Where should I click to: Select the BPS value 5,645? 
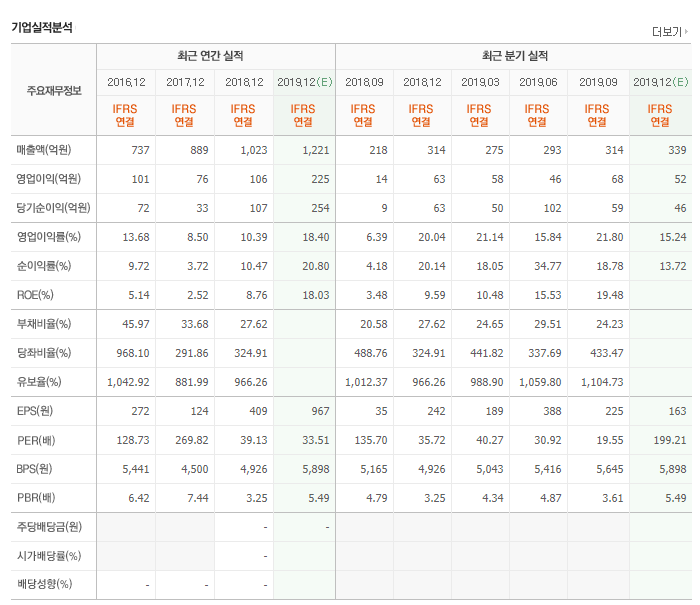coord(610,469)
